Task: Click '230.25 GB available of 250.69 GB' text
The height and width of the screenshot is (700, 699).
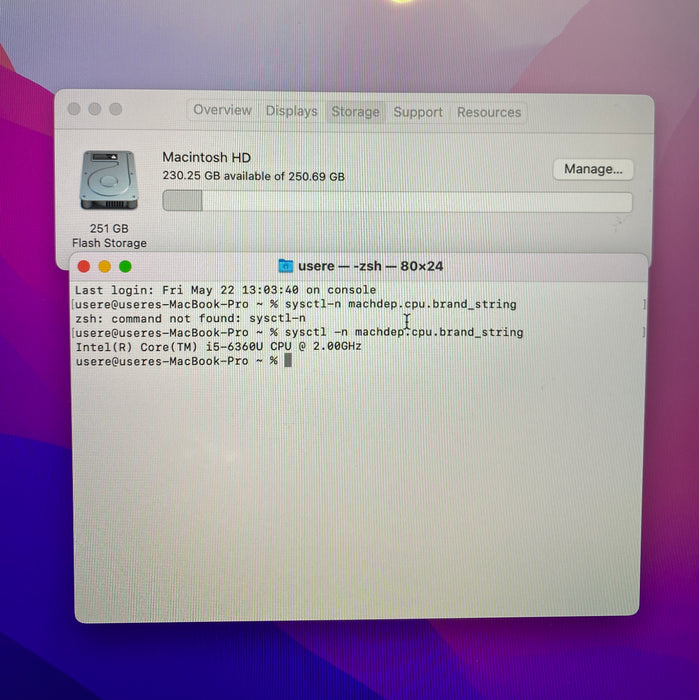Action: [x=253, y=176]
